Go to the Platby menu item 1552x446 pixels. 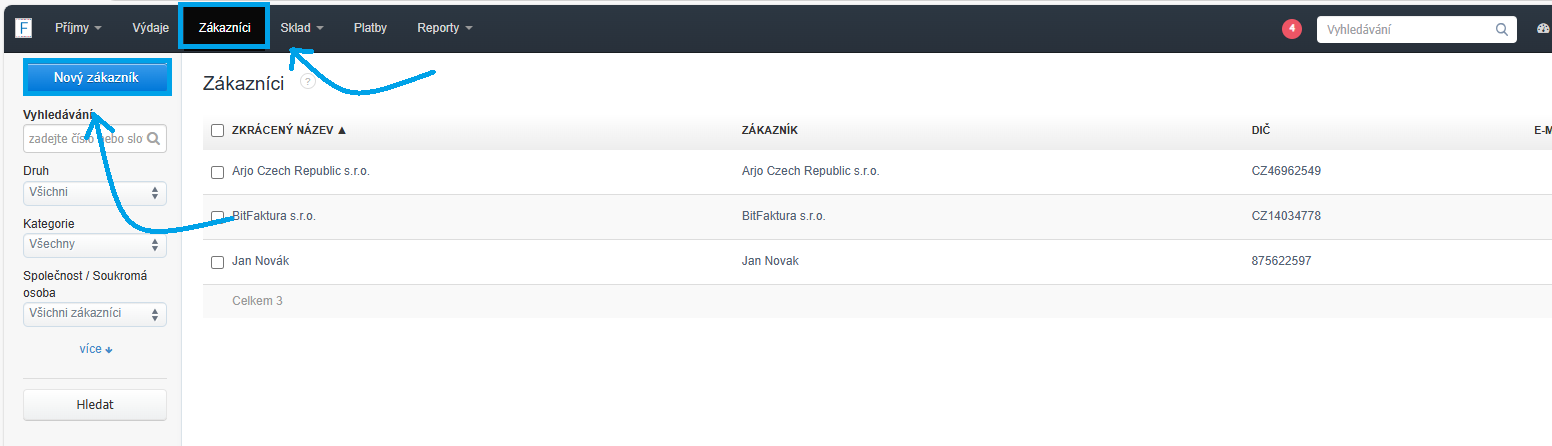click(370, 28)
